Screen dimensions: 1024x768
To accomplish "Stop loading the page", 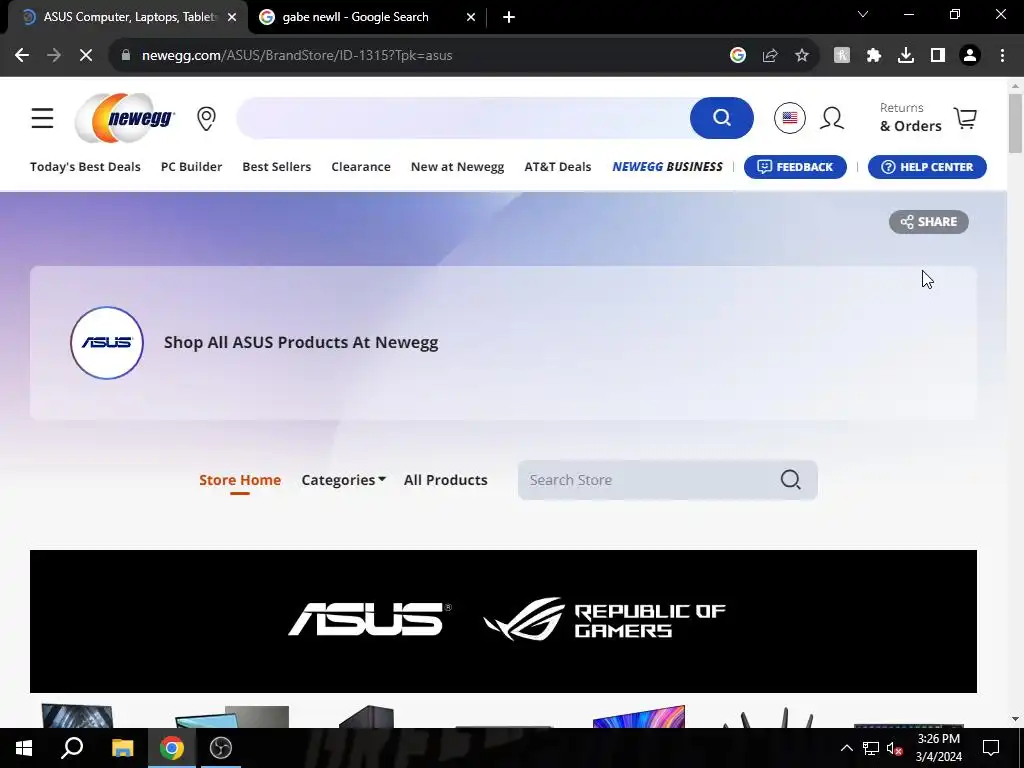I will click(86, 56).
